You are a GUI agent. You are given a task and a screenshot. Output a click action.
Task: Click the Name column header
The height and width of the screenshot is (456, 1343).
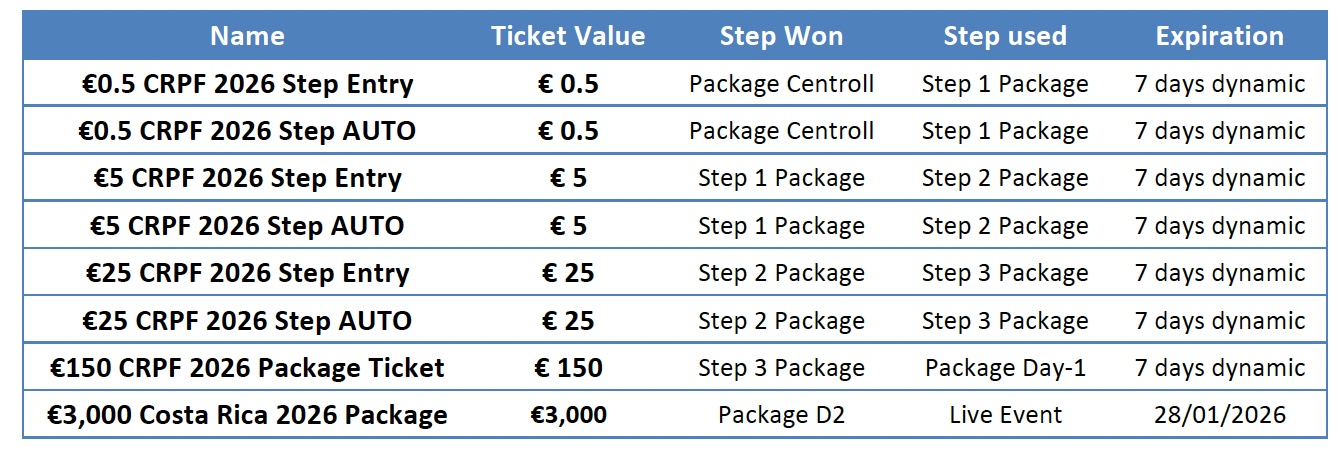point(247,37)
